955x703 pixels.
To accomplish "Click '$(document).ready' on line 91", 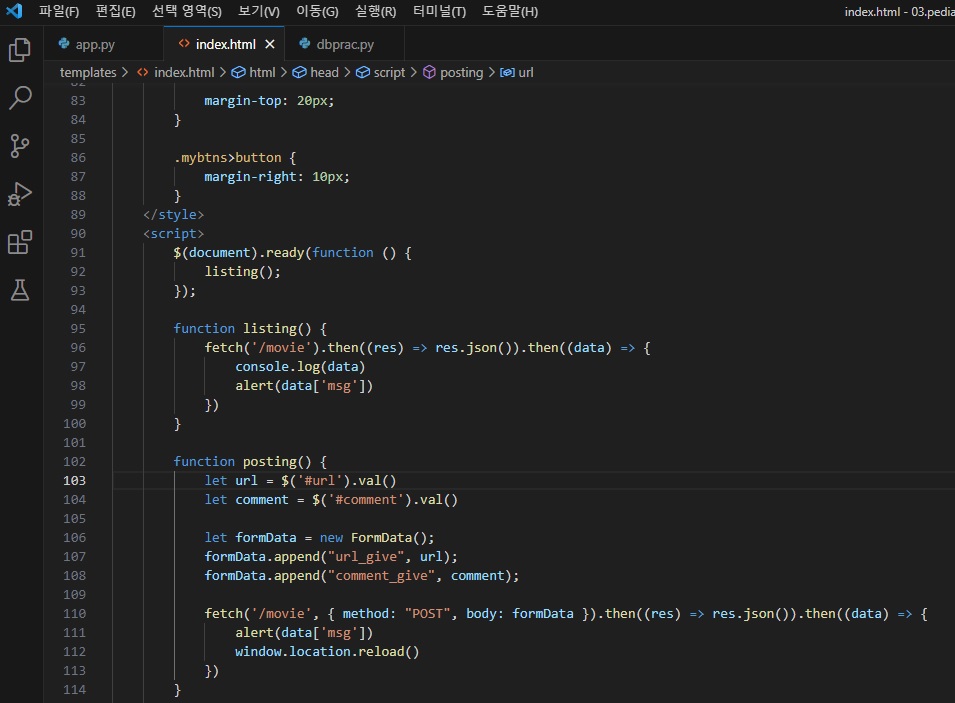I will pyautogui.click(x=239, y=252).
